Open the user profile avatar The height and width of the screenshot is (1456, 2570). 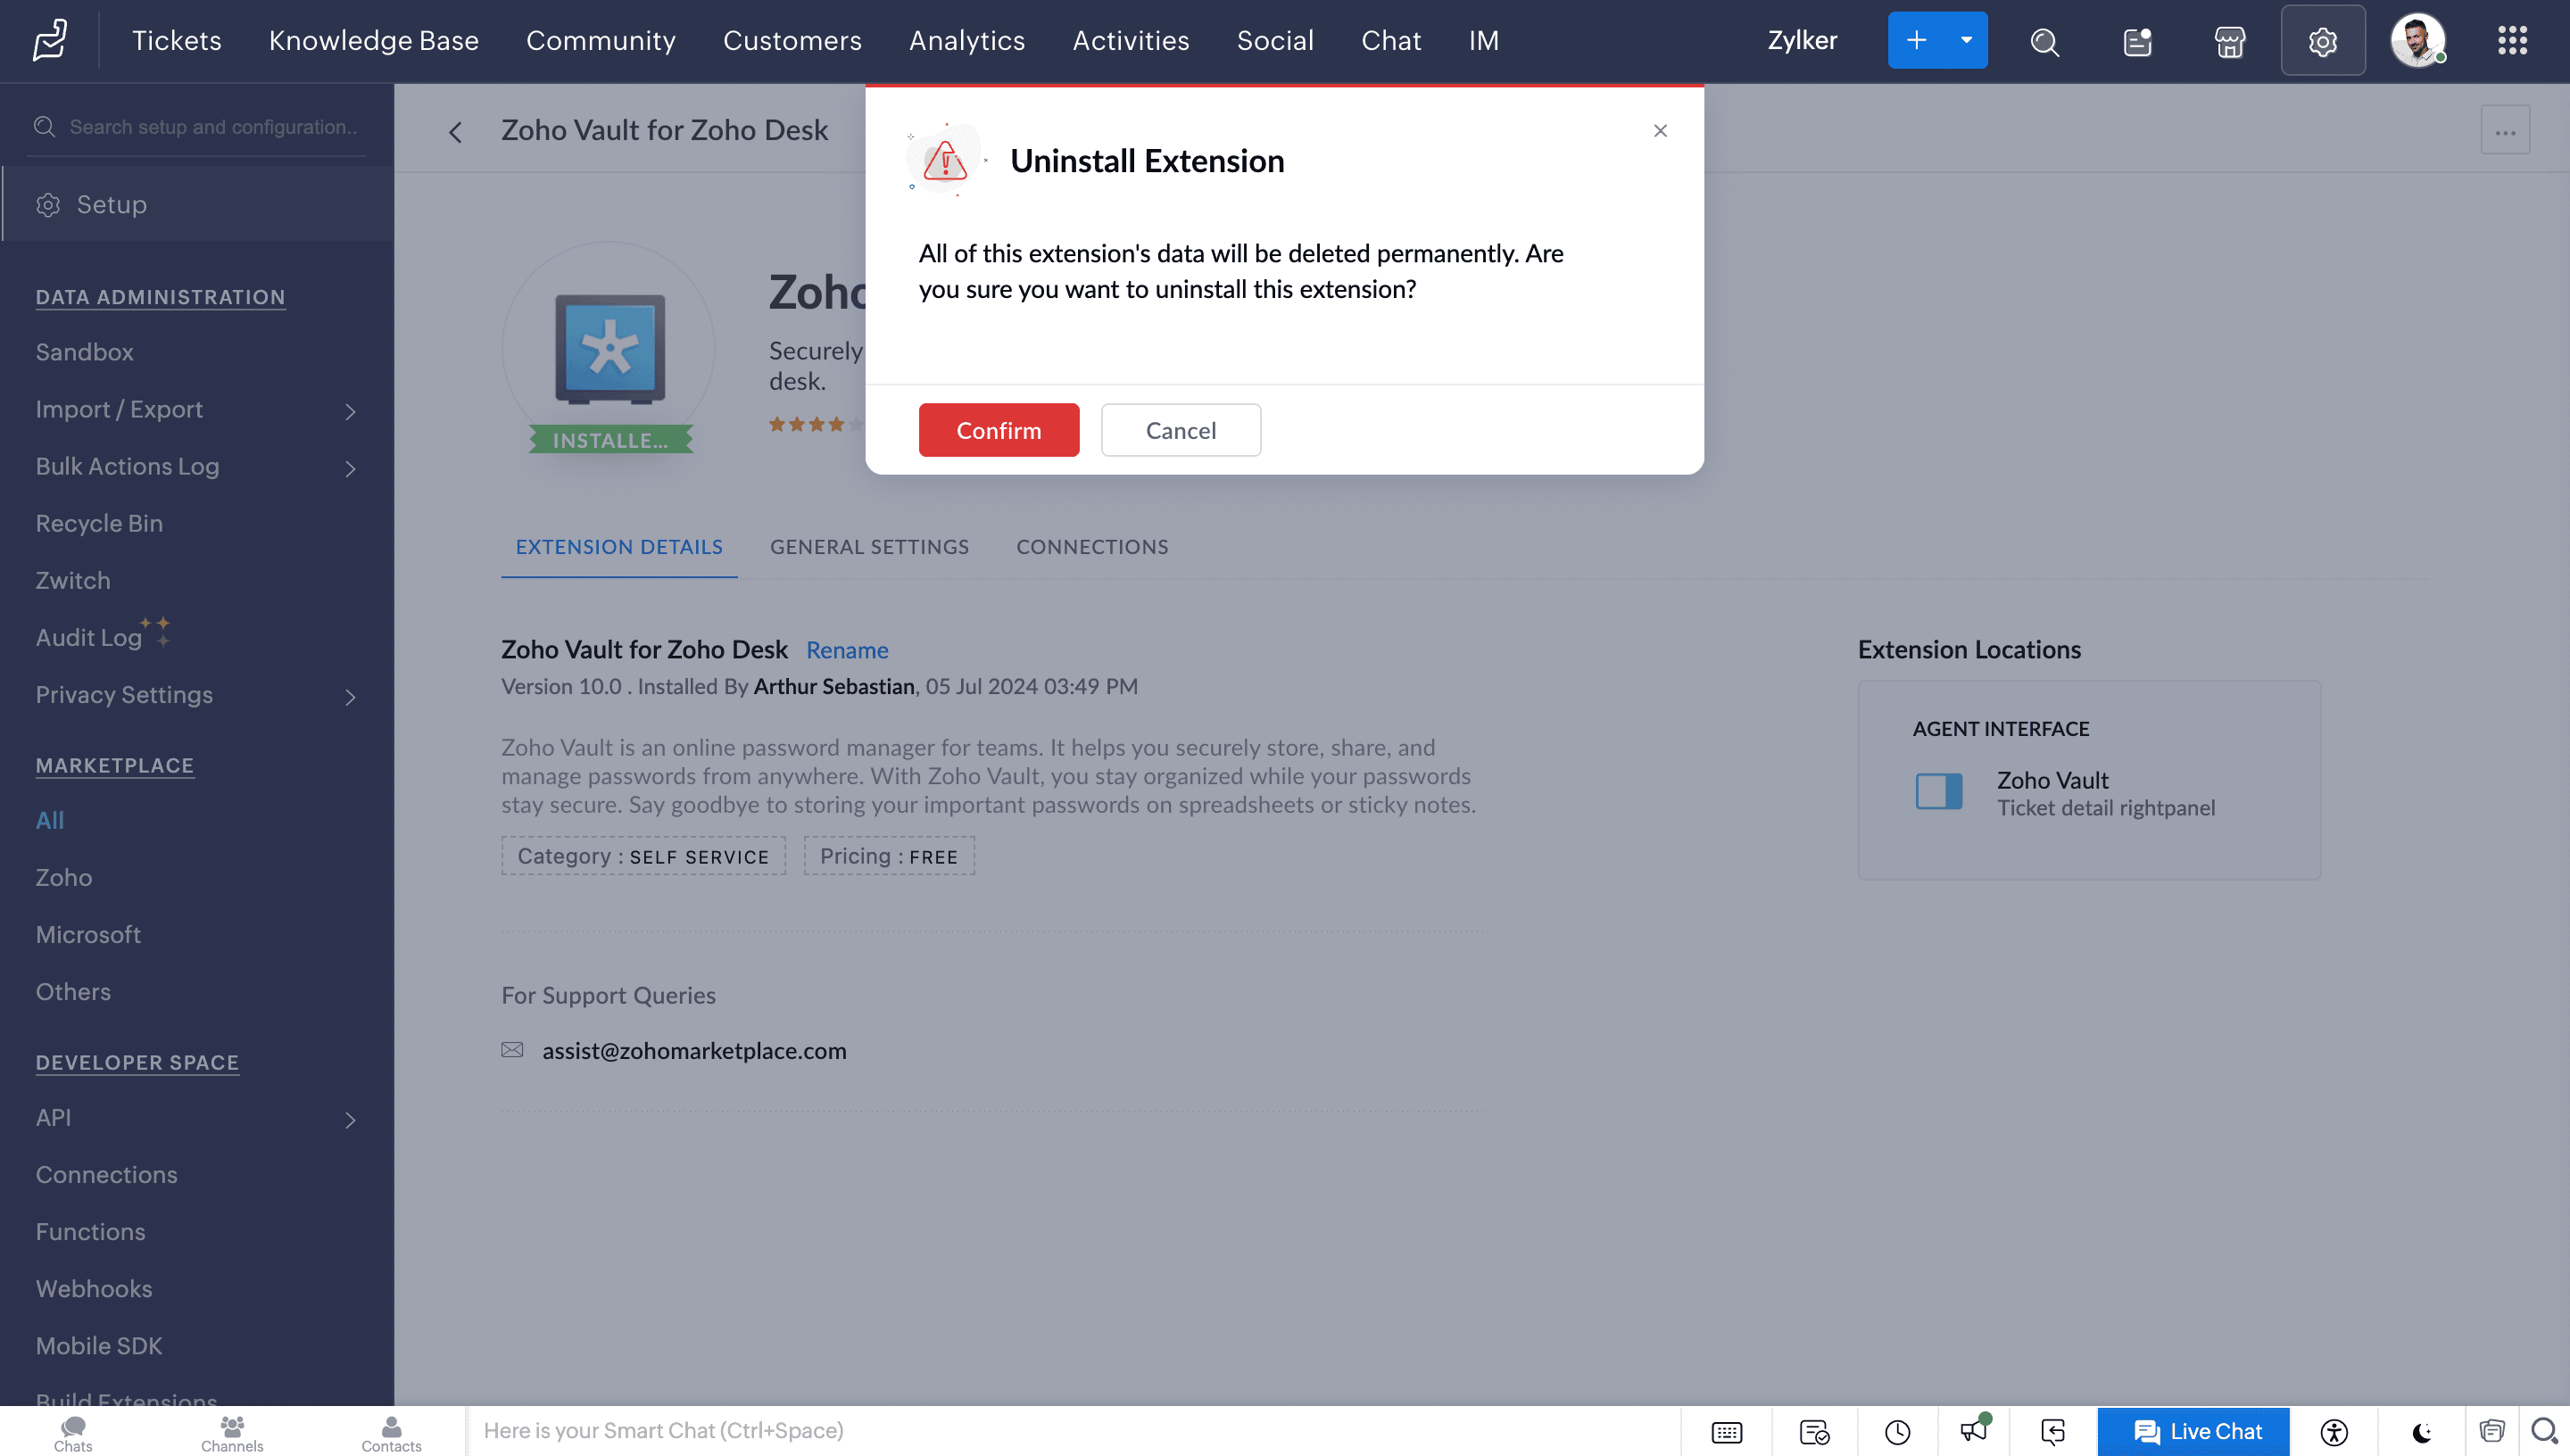(2417, 41)
